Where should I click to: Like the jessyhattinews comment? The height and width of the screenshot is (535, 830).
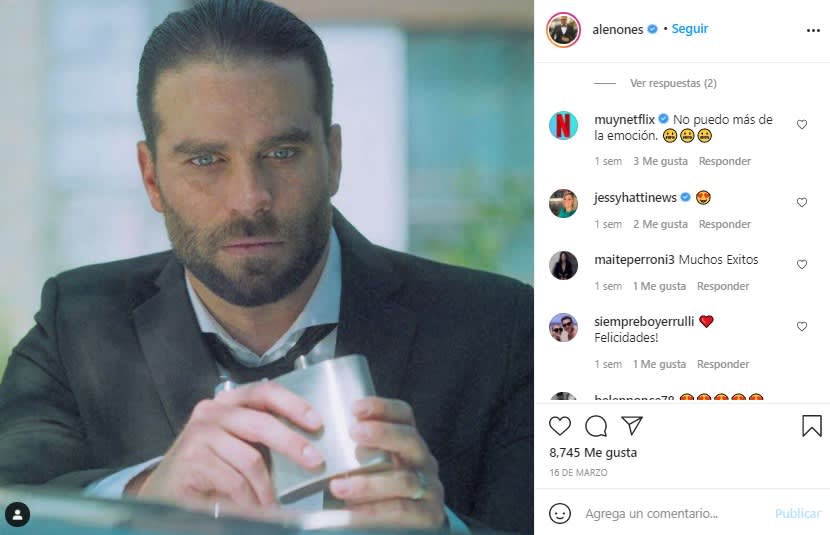click(801, 202)
